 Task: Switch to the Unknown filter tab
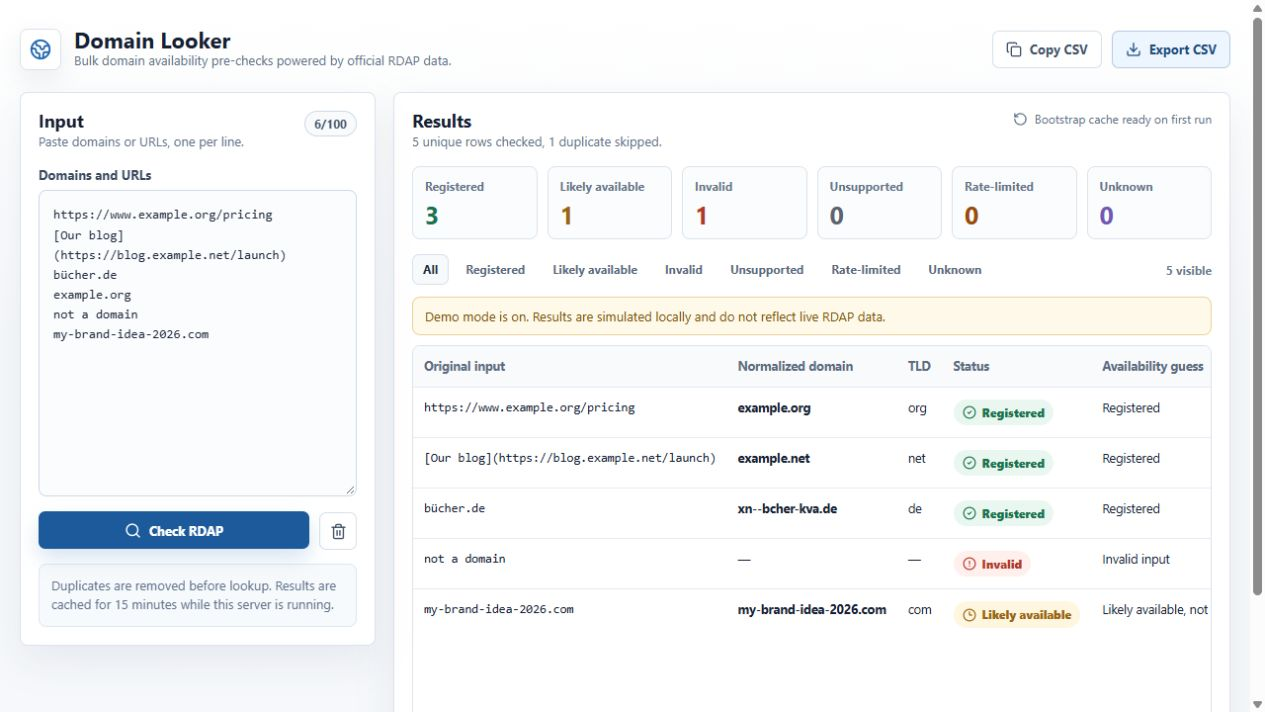(x=955, y=270)
